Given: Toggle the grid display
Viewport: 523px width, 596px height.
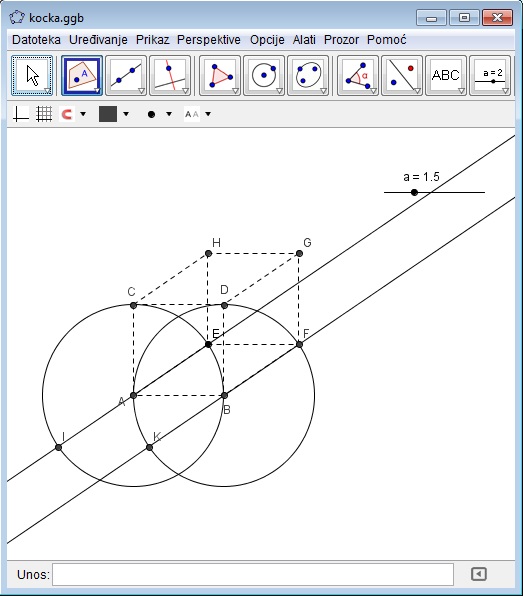Looking at the screenshot, I should pos(44,114).
